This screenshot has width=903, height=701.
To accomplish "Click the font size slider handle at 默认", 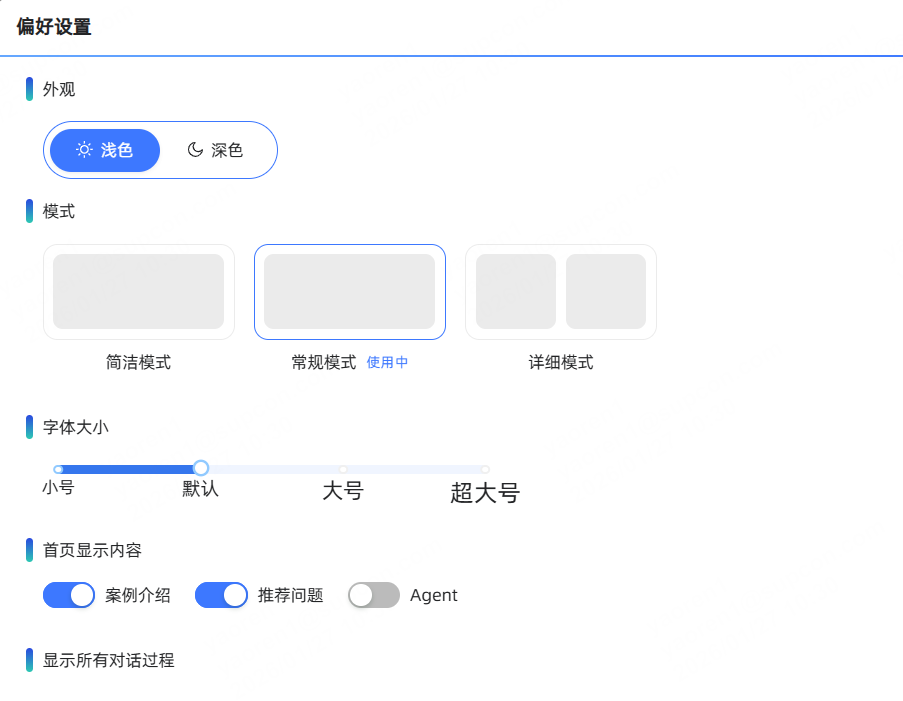I will (200, 467).
